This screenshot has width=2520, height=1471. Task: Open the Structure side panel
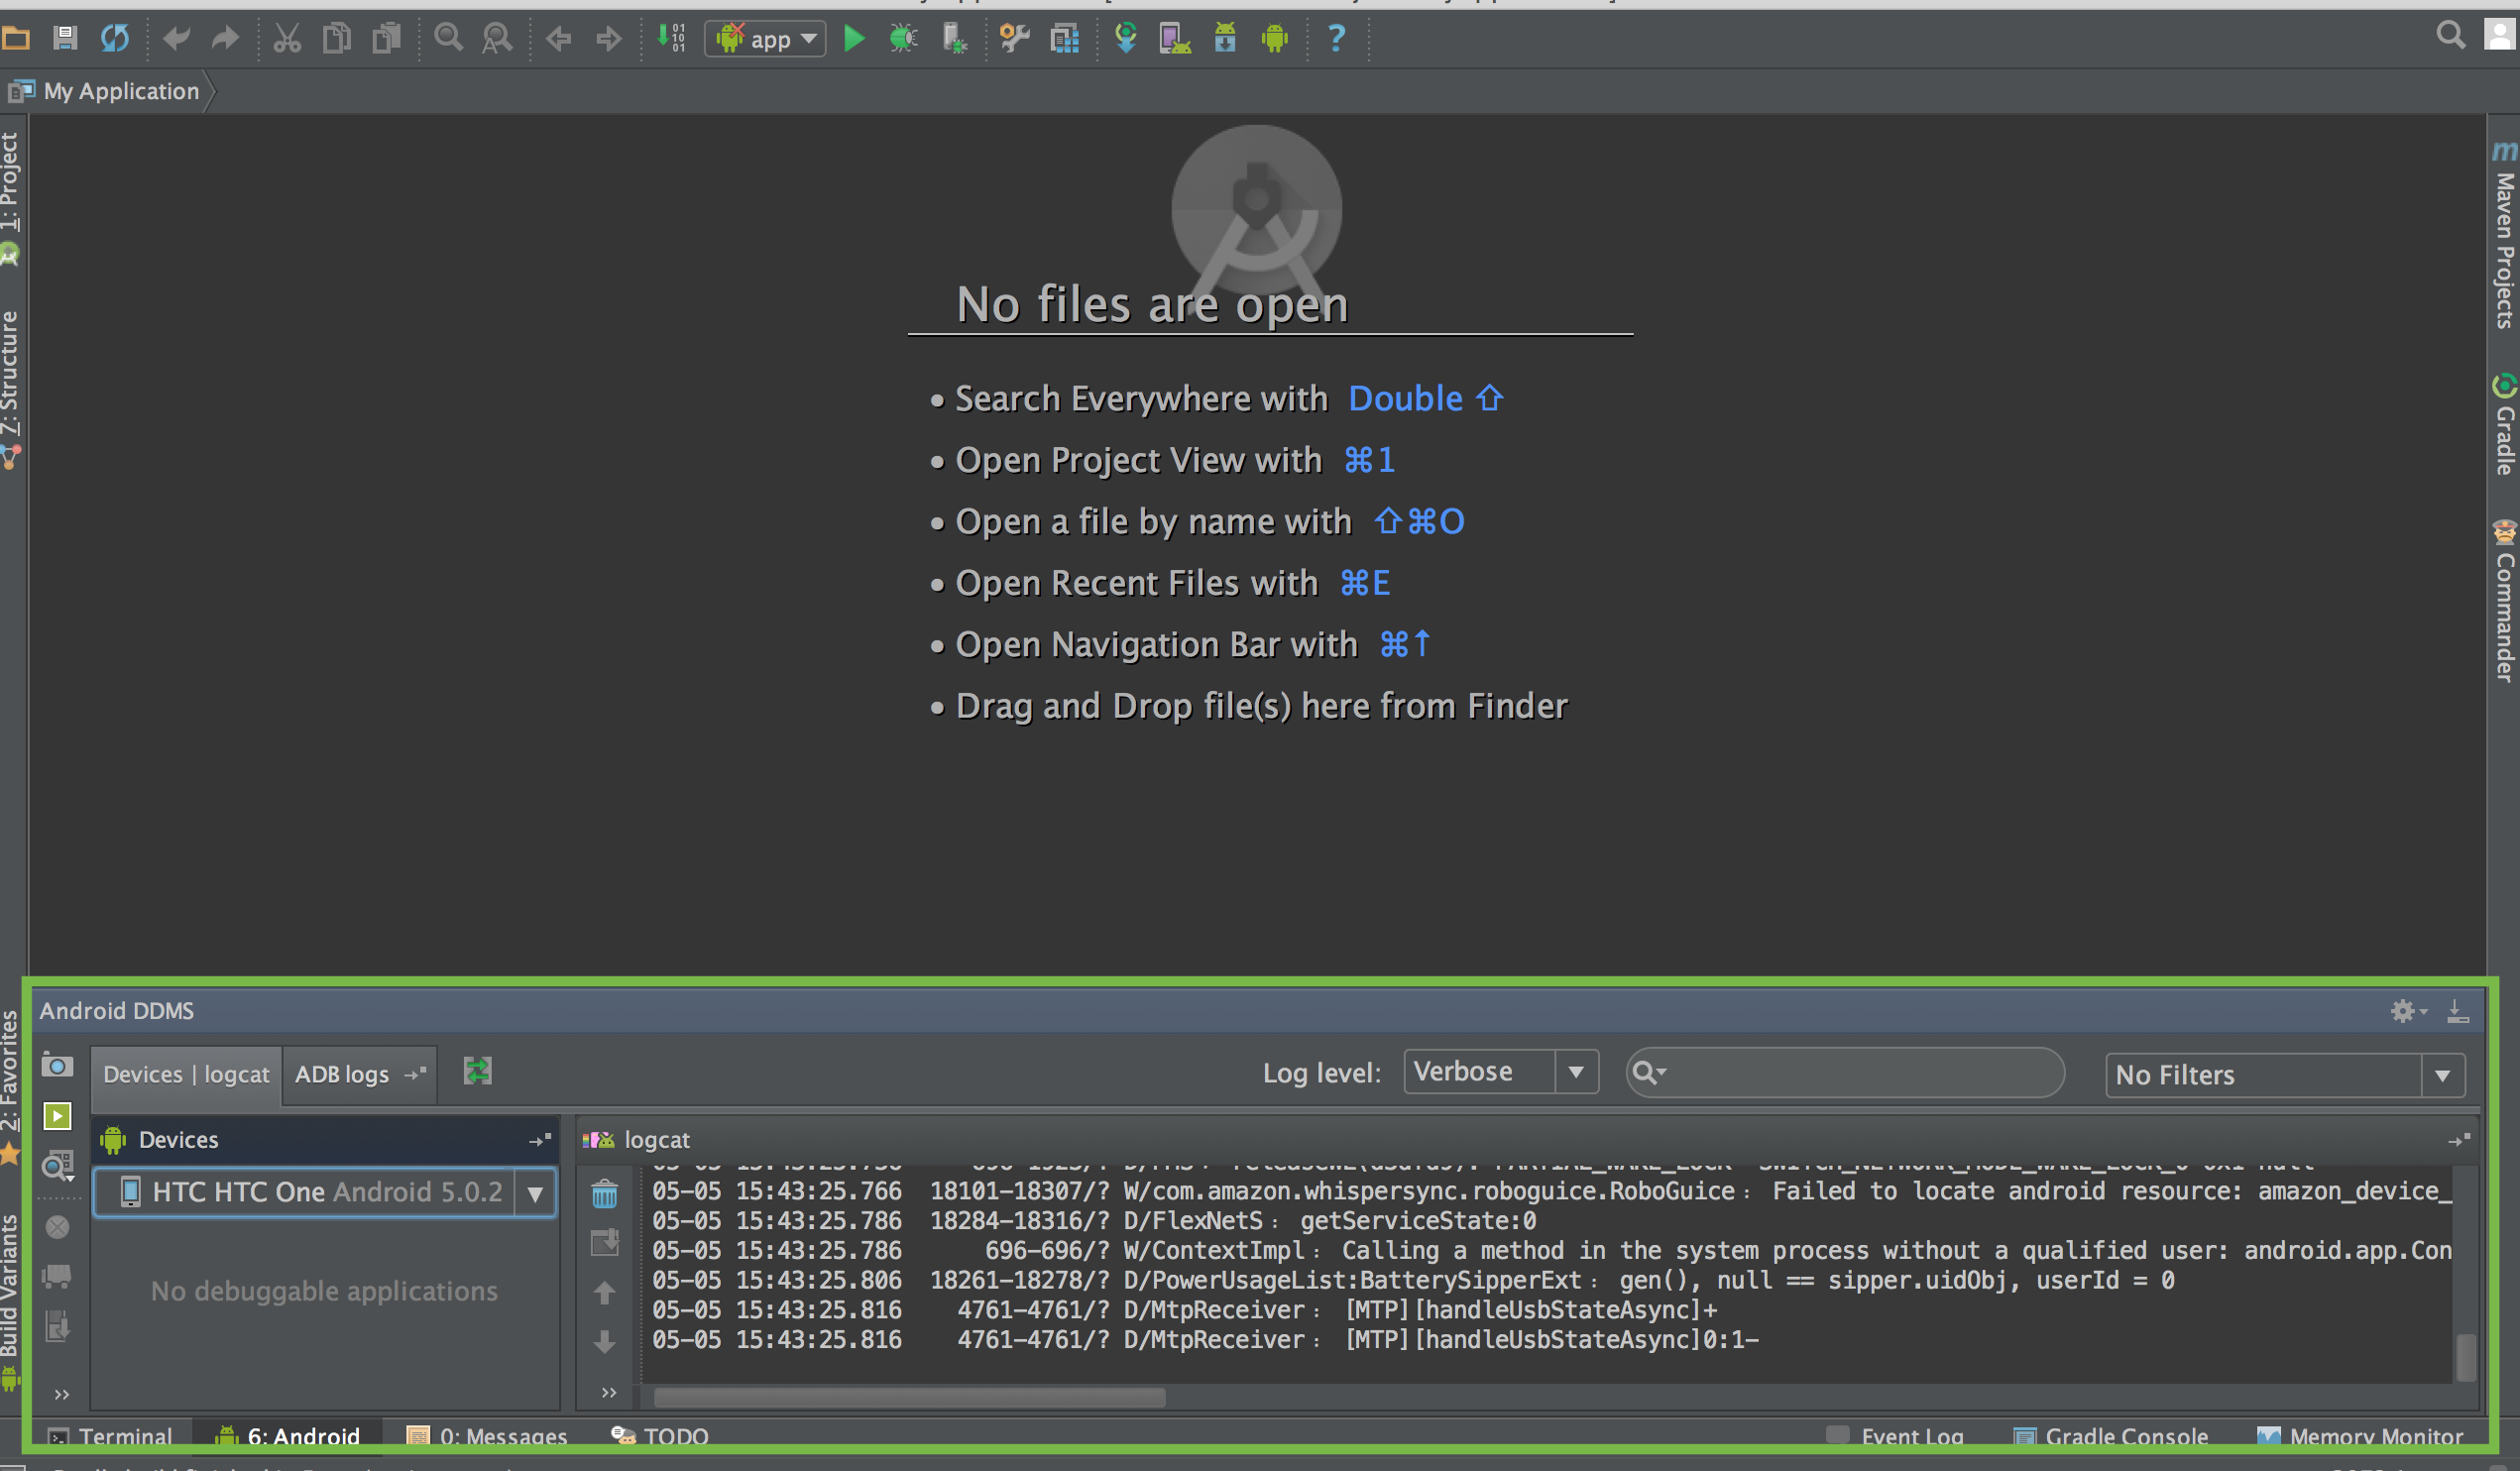pos(11,390)
